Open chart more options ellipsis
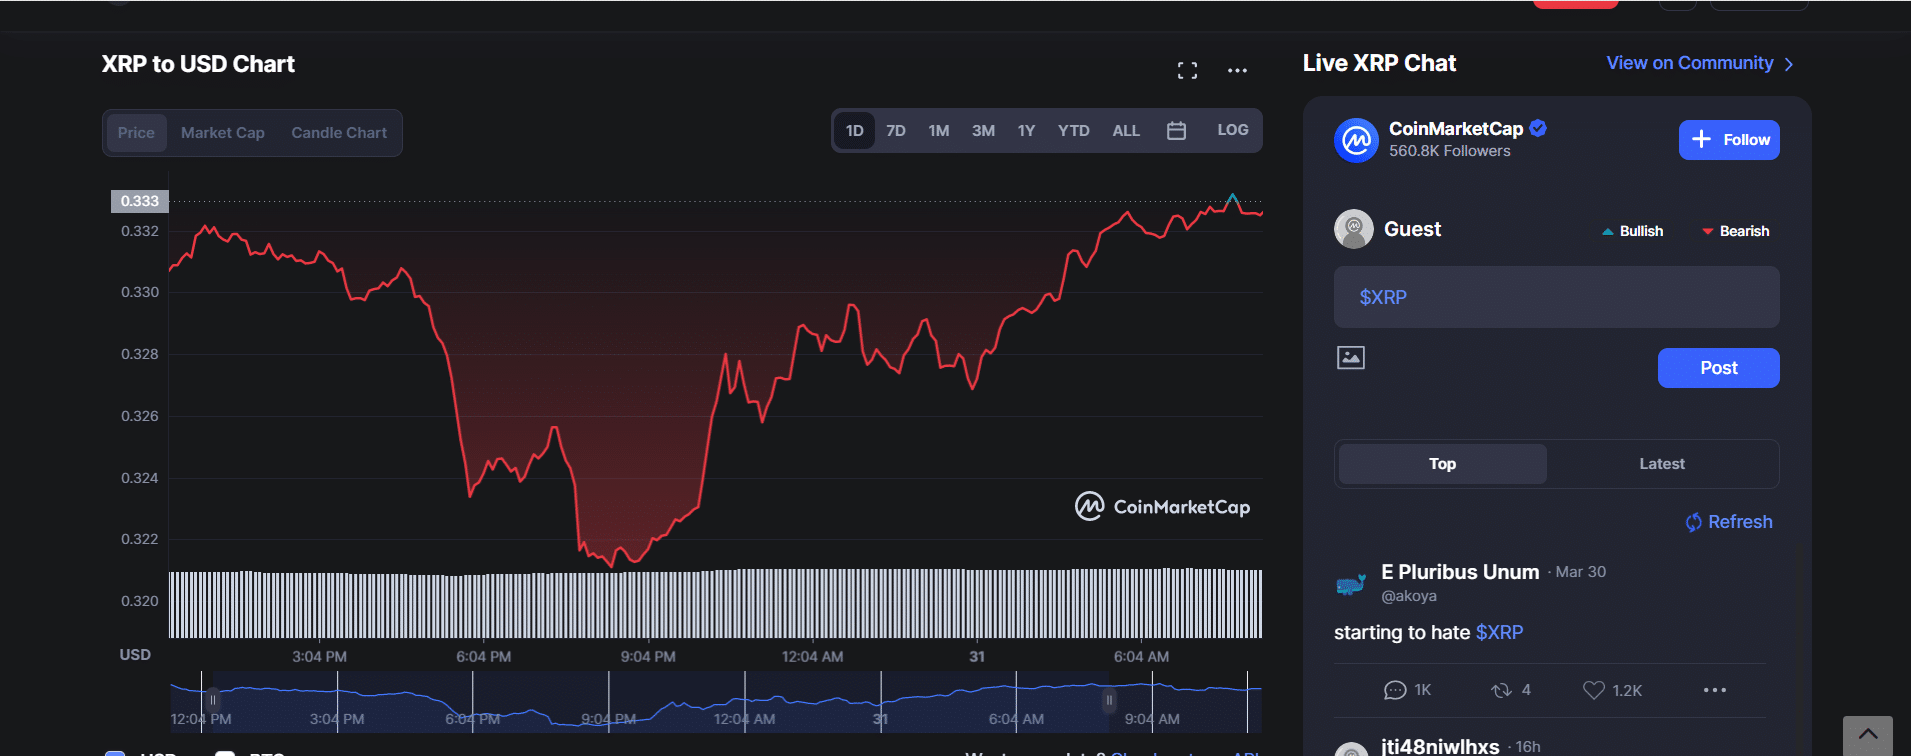Screen dimensions: 1911x756 pos(1237,70)
